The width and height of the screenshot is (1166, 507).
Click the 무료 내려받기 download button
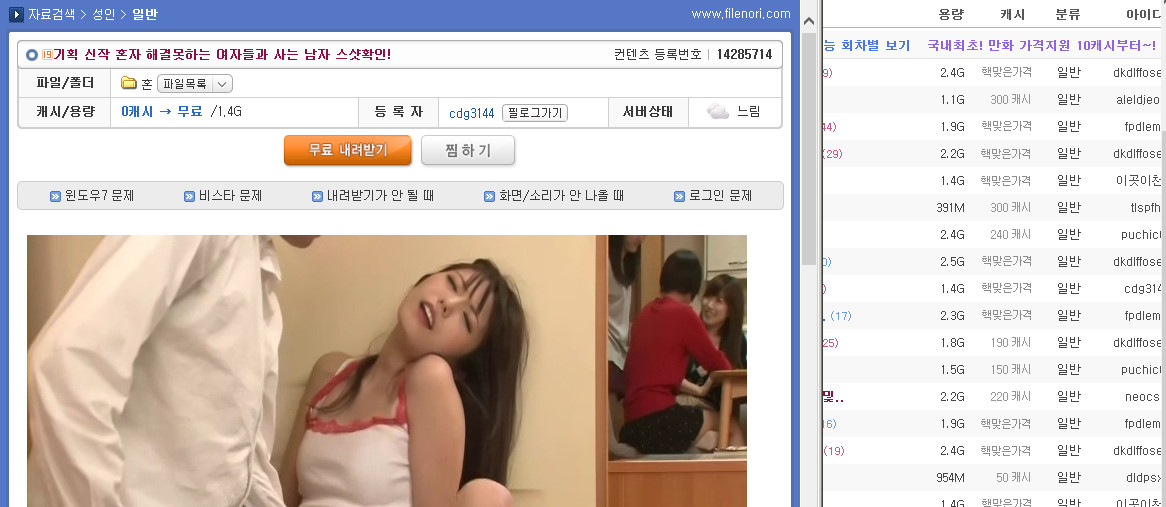tap(347, 150)
